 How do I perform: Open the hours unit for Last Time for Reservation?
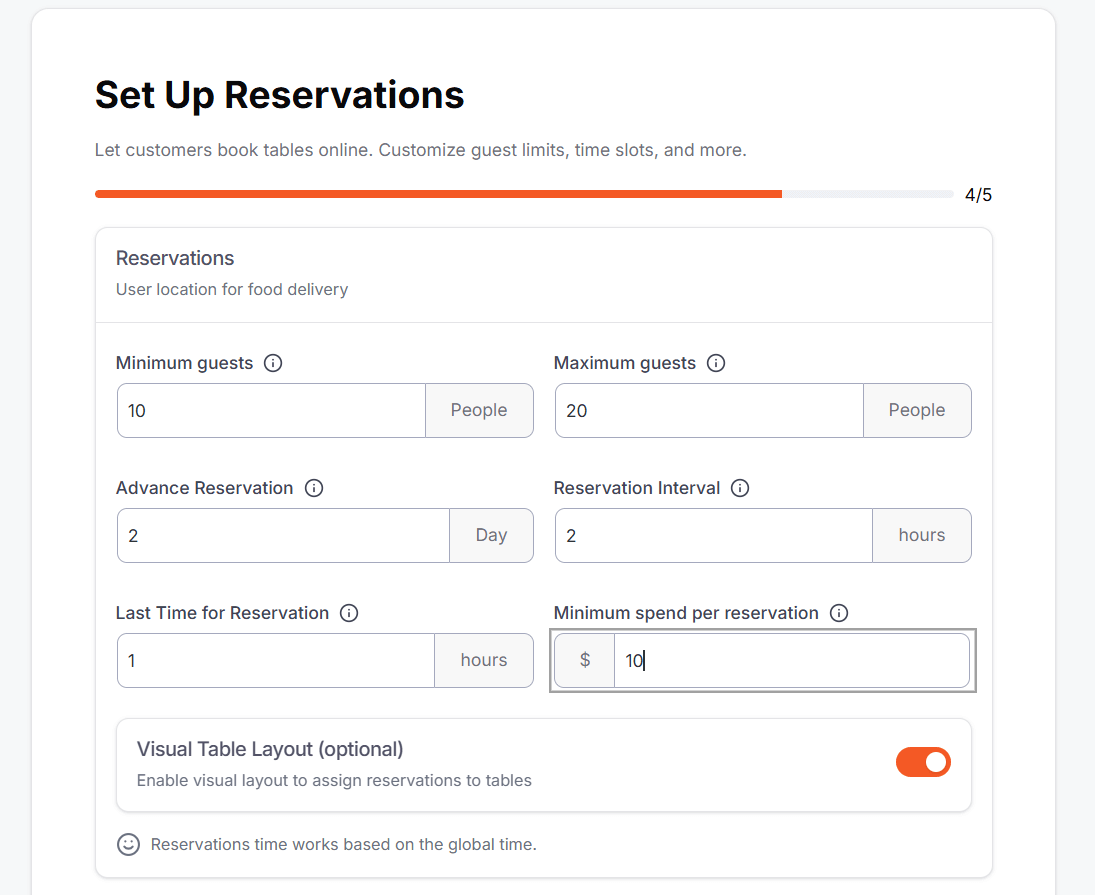pos(483,660)
